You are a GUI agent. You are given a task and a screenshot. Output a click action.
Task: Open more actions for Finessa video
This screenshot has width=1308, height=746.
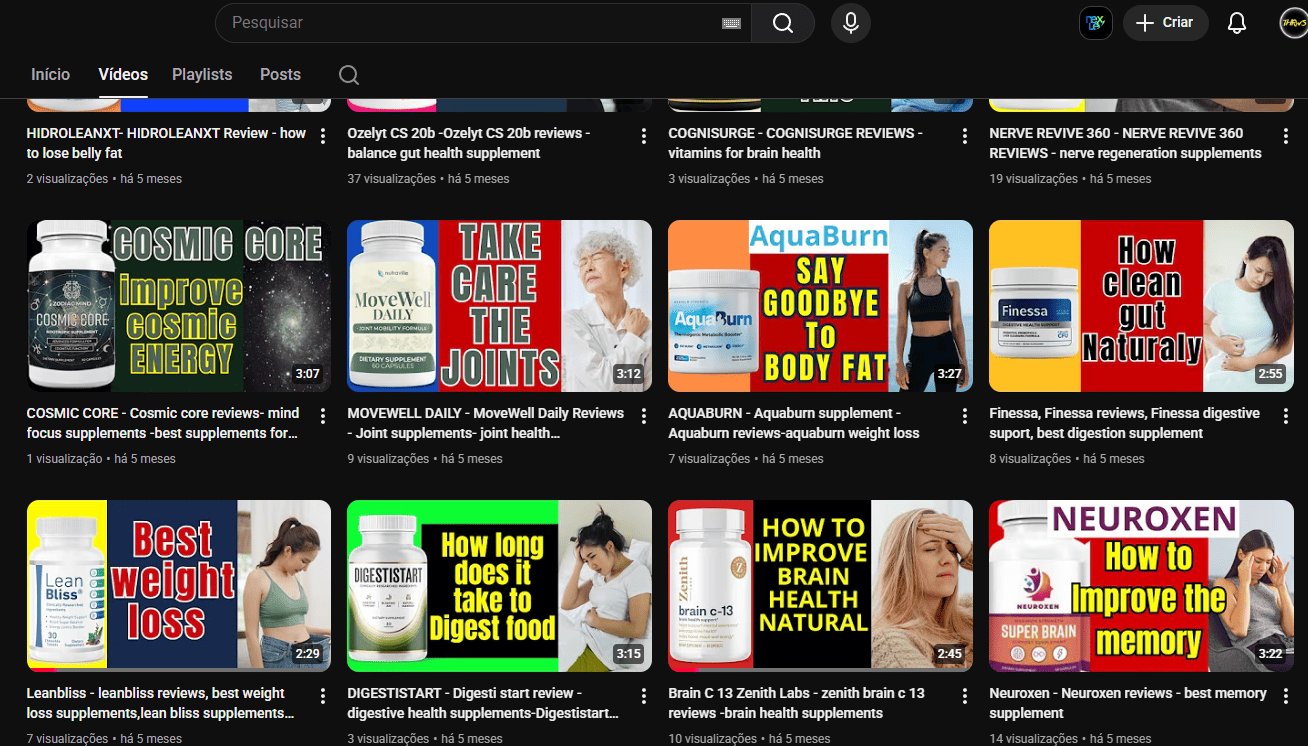click(1286, 416)
